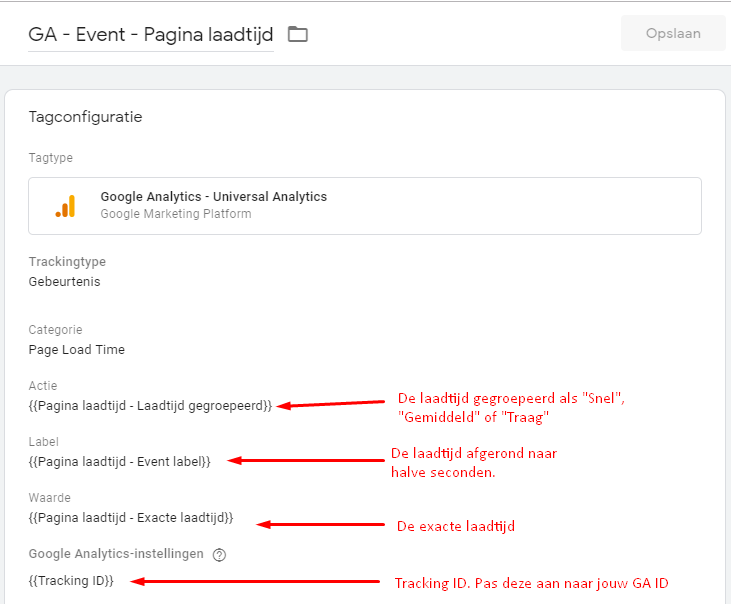Select the Tagconfiguratie heading
Screen dimensions: 731x604
tap(85, 117)
